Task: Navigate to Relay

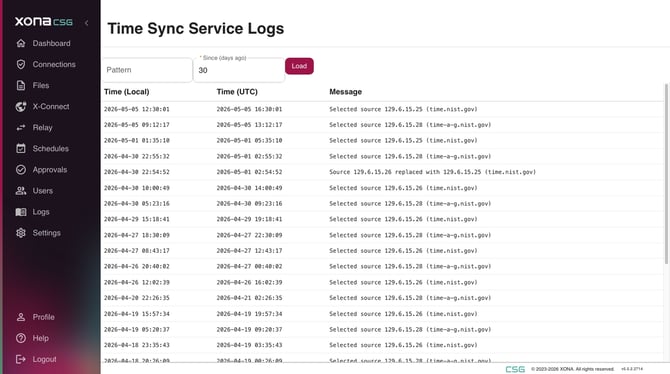Action: click(x=42, y=127)
